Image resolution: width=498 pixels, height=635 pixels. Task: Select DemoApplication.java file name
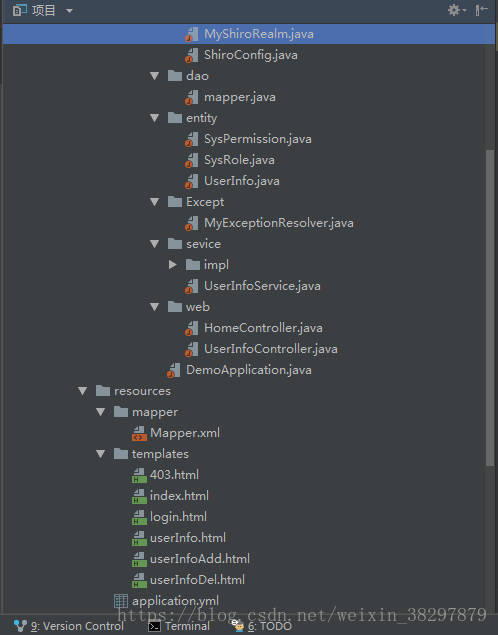249,370
